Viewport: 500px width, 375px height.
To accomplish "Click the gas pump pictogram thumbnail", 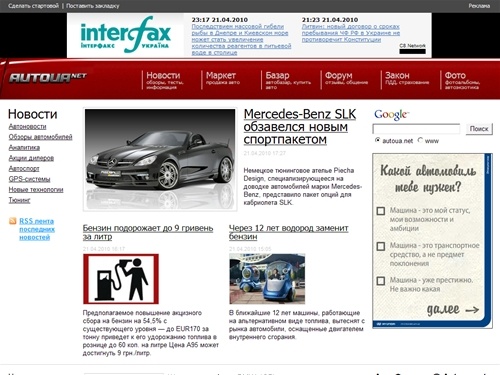I will point(121,279).
